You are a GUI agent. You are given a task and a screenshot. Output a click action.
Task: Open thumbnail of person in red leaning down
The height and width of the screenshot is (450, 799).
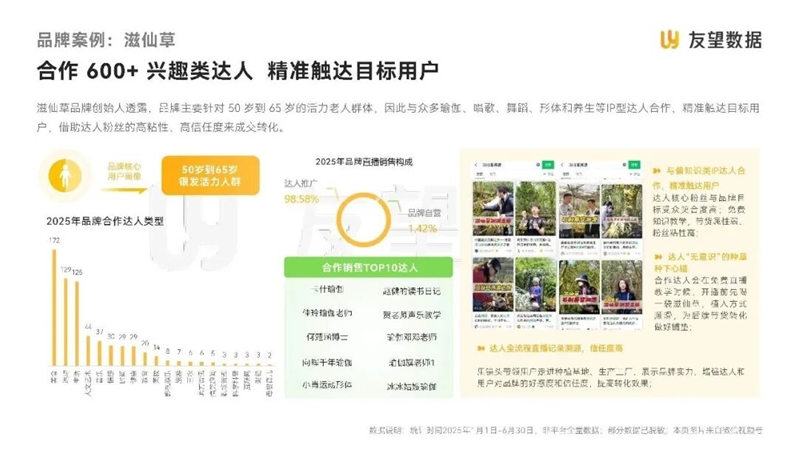click(x=493, y=285)
